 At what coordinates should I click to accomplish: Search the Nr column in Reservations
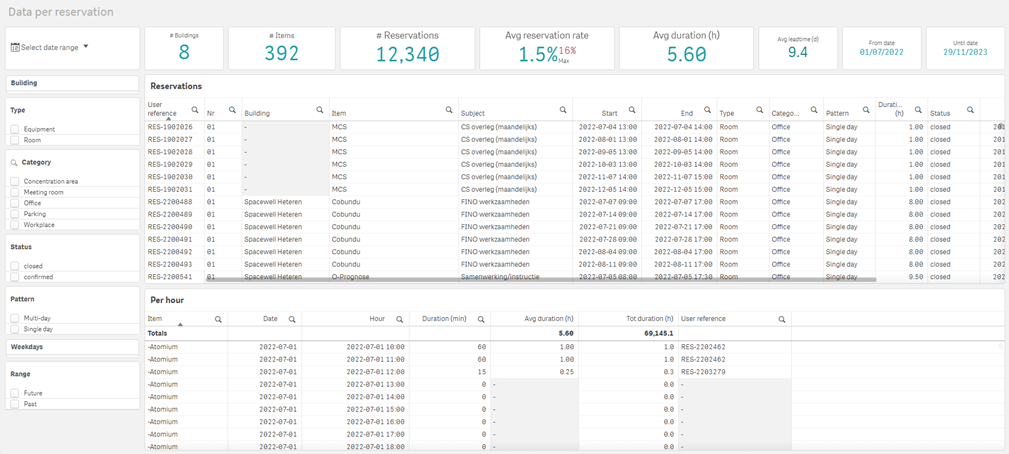pyautogui.click(x=232, y=109)
